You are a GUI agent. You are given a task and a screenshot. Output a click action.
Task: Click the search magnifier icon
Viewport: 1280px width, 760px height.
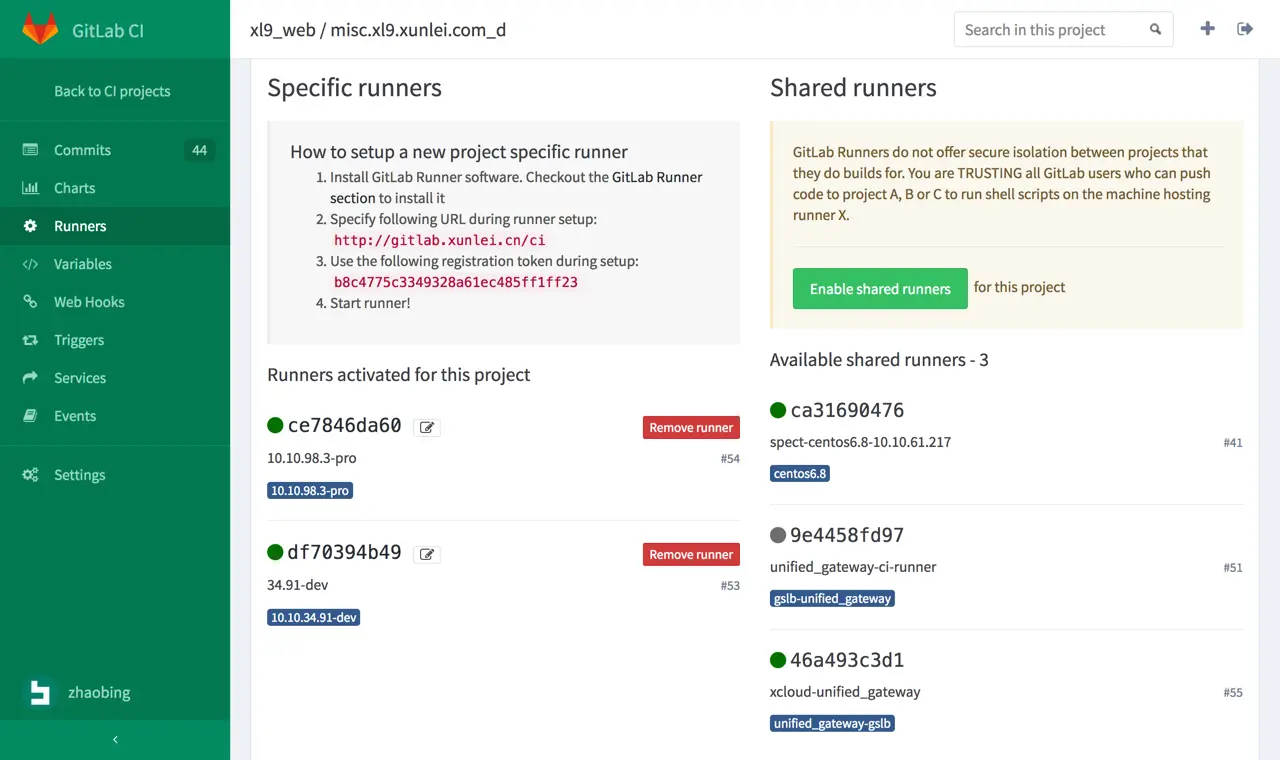[x=1156, y=30]
